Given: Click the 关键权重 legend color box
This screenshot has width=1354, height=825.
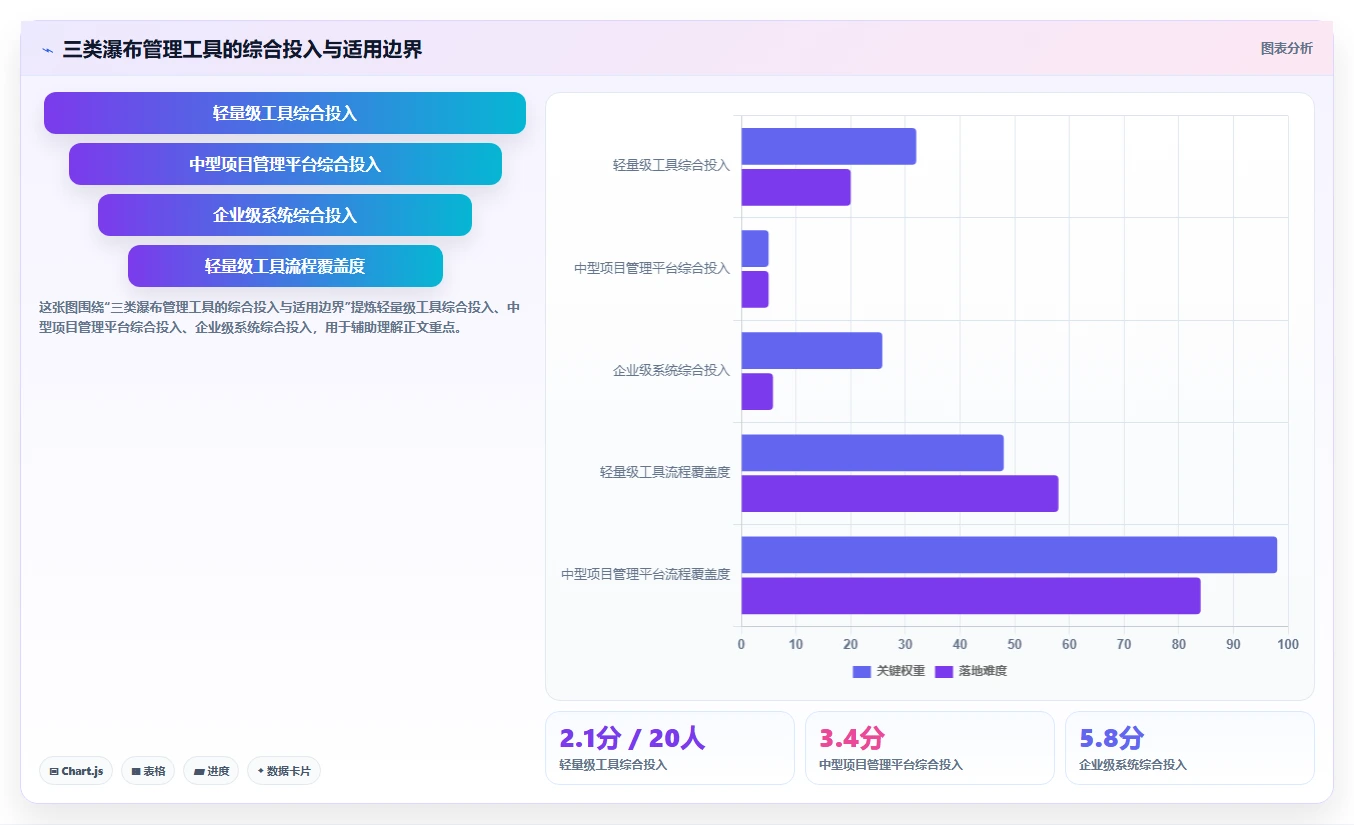Looking at the screenshot, I should tap(862, 672).
